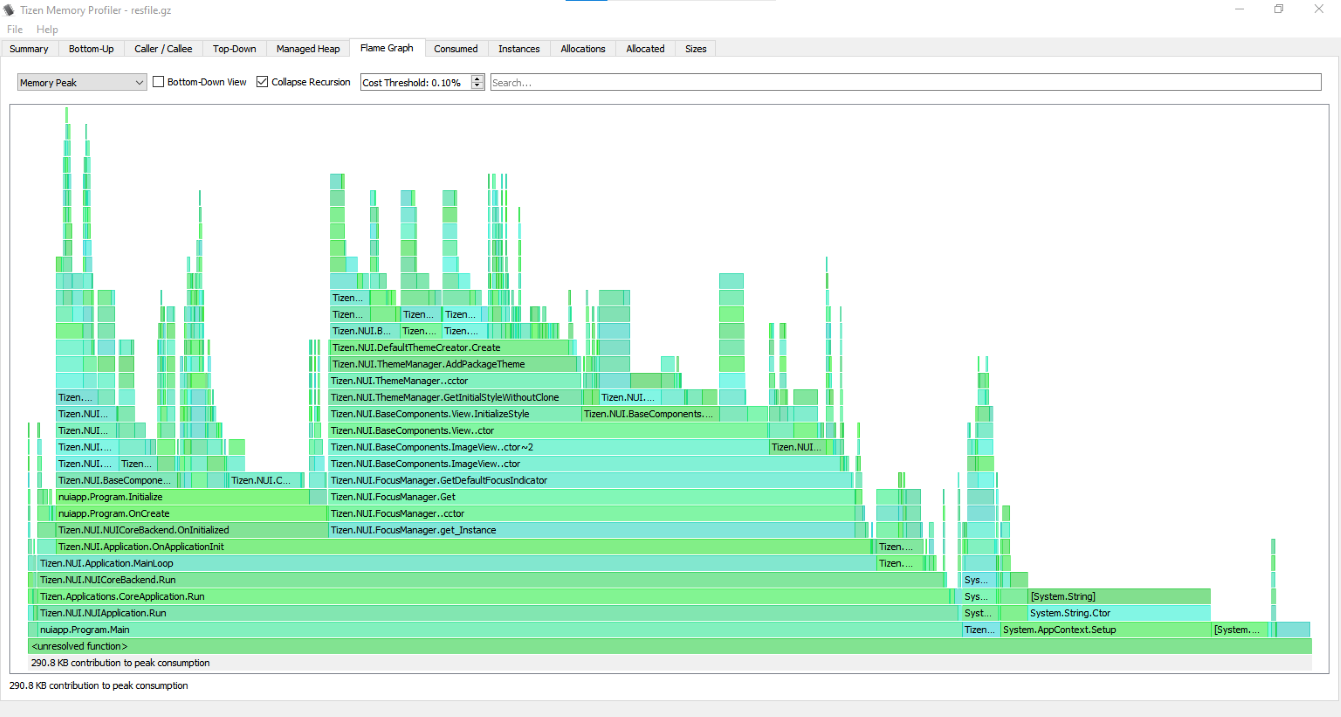Switch to the Bottom-Up tab
The height and width of the screenshot is (717, 1341).
[90, 48]
